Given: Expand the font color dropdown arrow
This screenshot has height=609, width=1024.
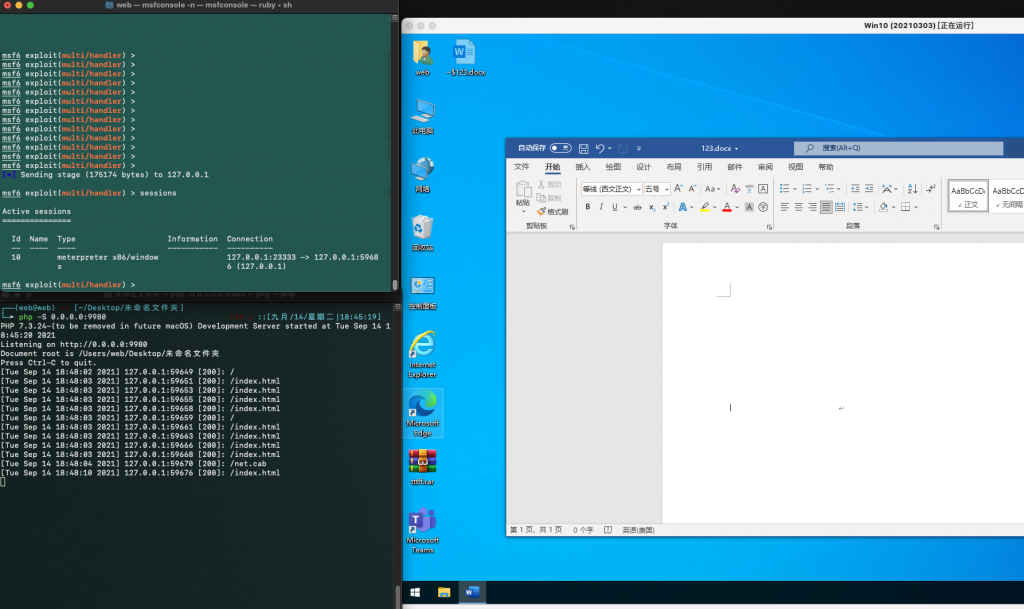Looking at the screenshot, I should (x=736, y=207).
